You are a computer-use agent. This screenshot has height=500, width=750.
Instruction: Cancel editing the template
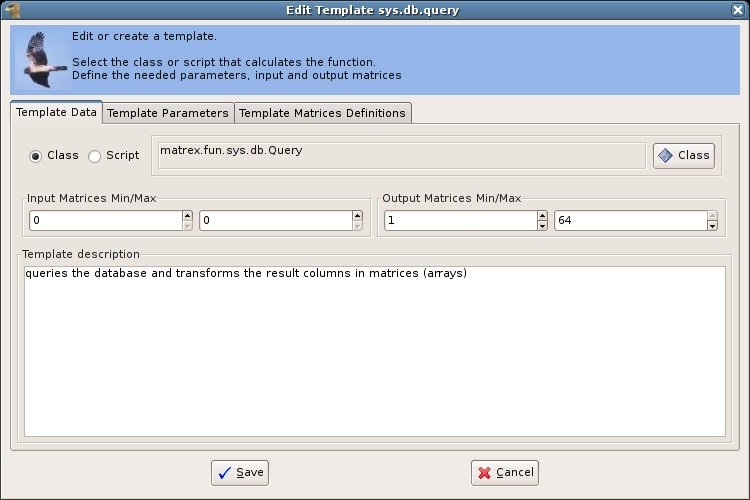505,473
